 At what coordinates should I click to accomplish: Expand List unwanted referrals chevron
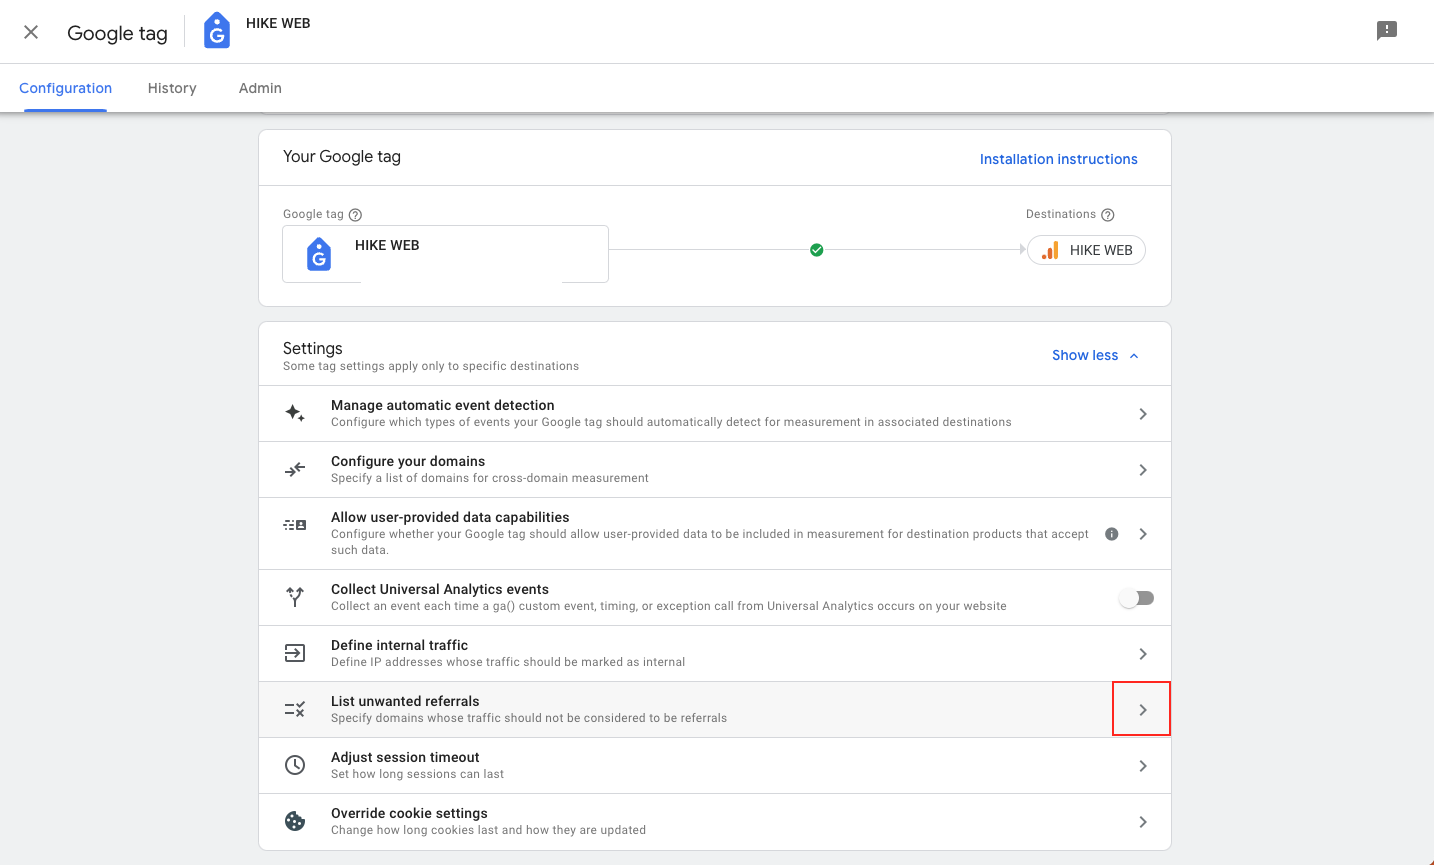coord(1143,710)
